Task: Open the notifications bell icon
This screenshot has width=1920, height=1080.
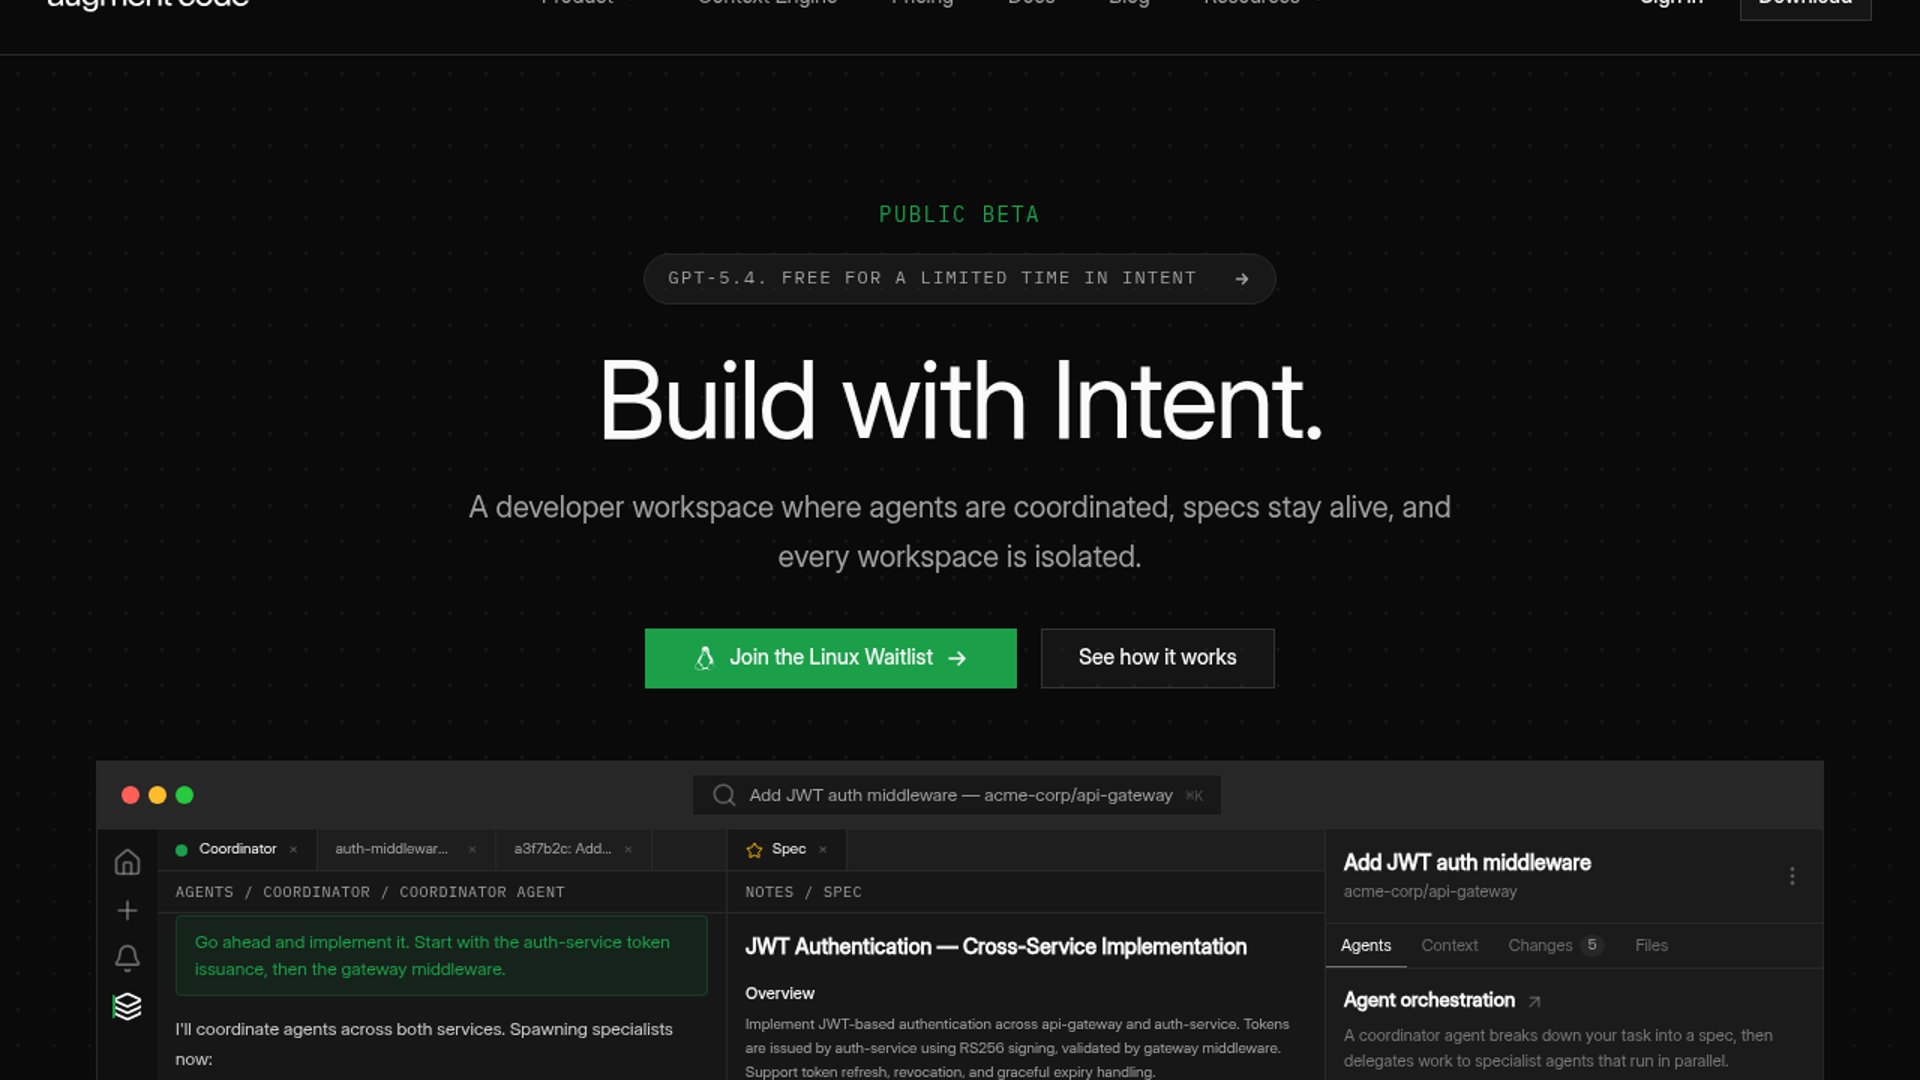Action: point(127,958)
